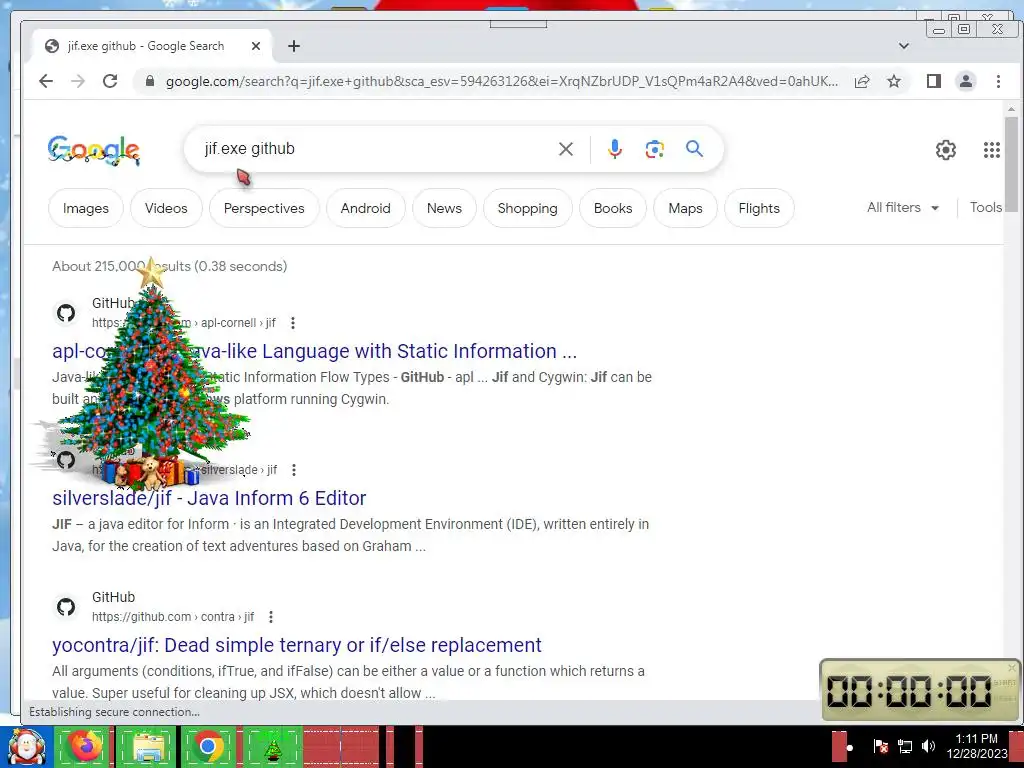Go back with the browser back arrow

tap(46, 81)
